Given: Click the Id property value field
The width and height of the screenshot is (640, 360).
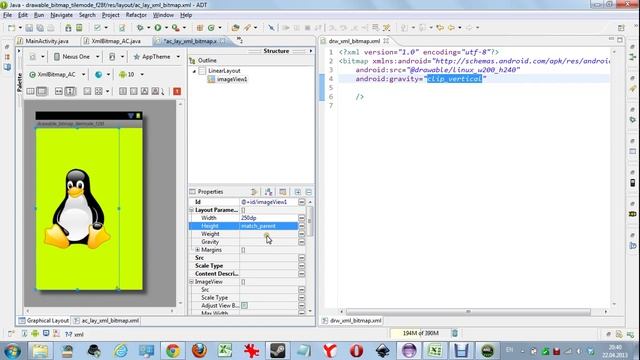Looking at the screenshot, I should [x=269, y=202].
